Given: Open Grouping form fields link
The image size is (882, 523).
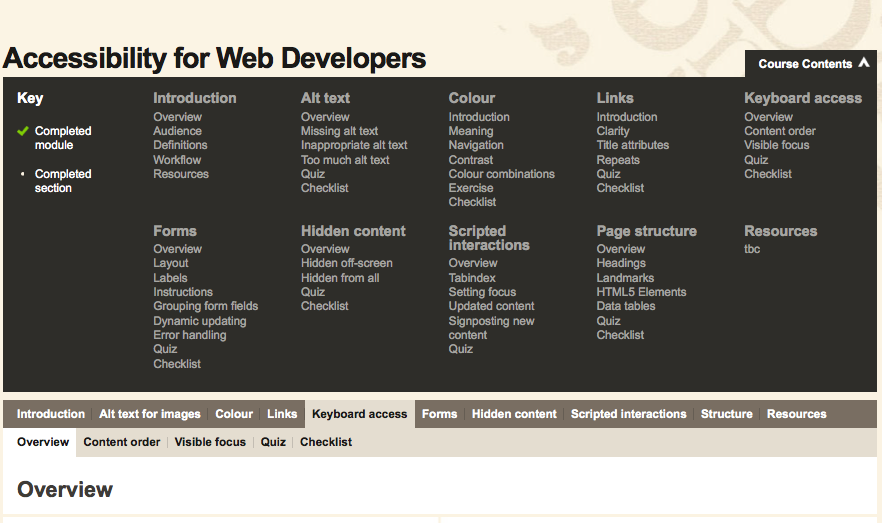Looking at the screenshot, I should tap(205, 306).
